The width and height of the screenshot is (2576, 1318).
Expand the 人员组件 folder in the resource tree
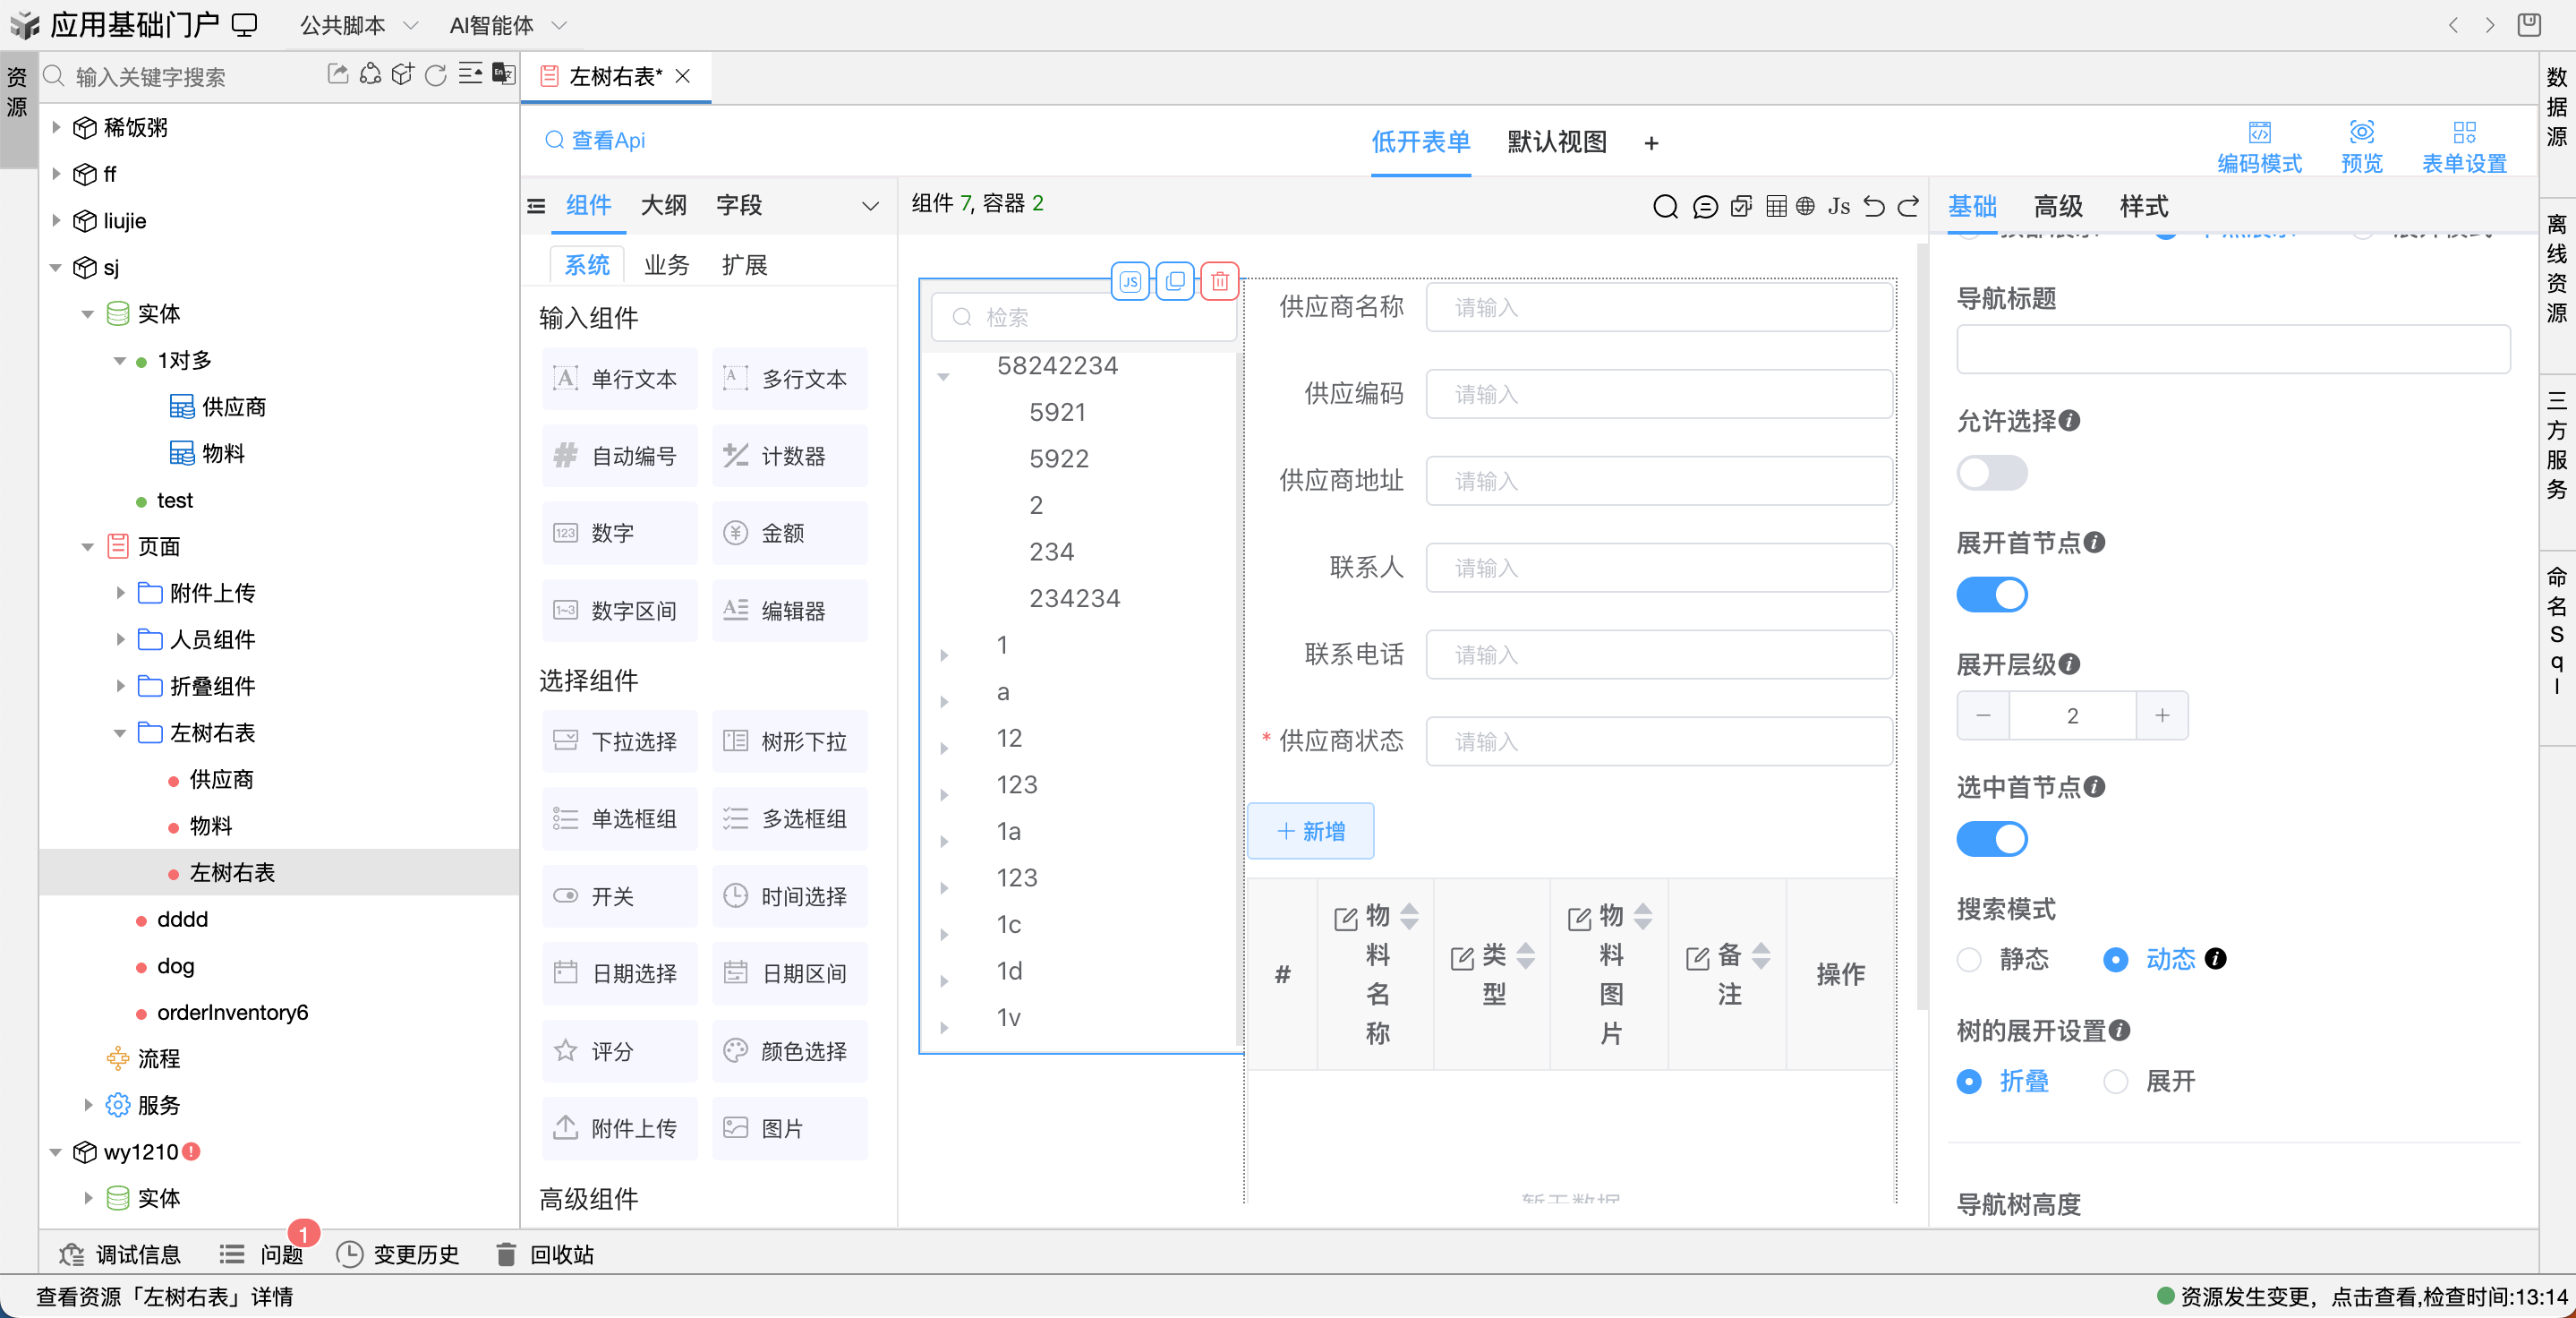120,640
